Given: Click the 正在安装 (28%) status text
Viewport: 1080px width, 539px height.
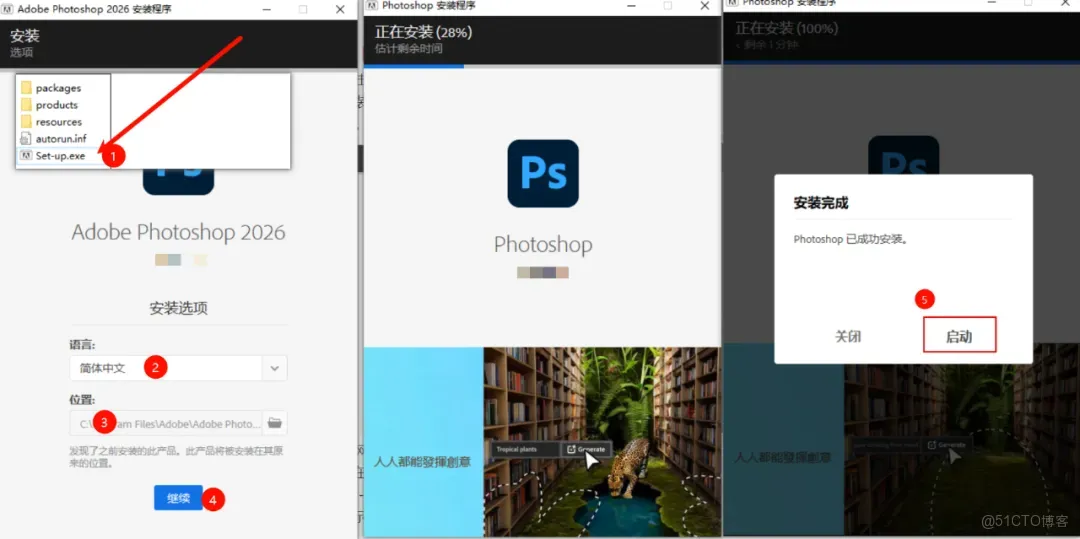Looking at the screenshot, I should pos(423,32).
